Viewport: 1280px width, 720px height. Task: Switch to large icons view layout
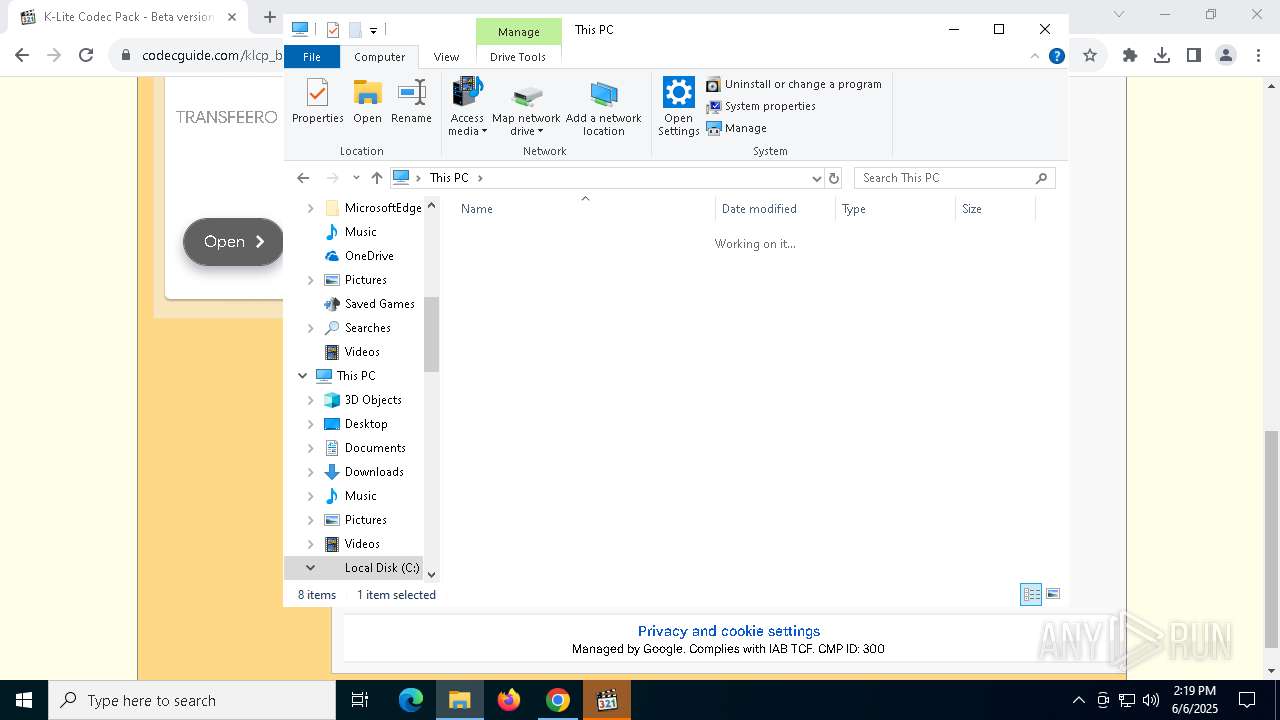pyautogui.click(x=1052, y=595)
